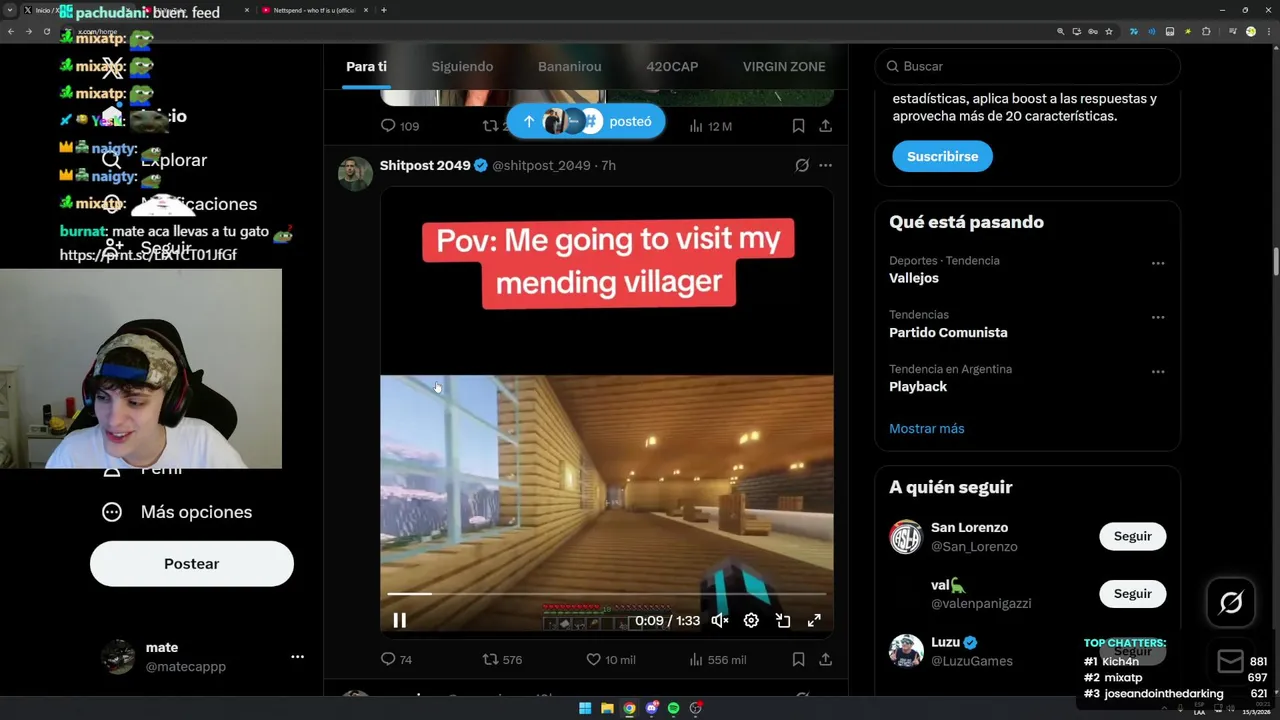This screenshot has height=720, width=1280.
Task: Open comments with 109 replies on top post
Action: 400,126
